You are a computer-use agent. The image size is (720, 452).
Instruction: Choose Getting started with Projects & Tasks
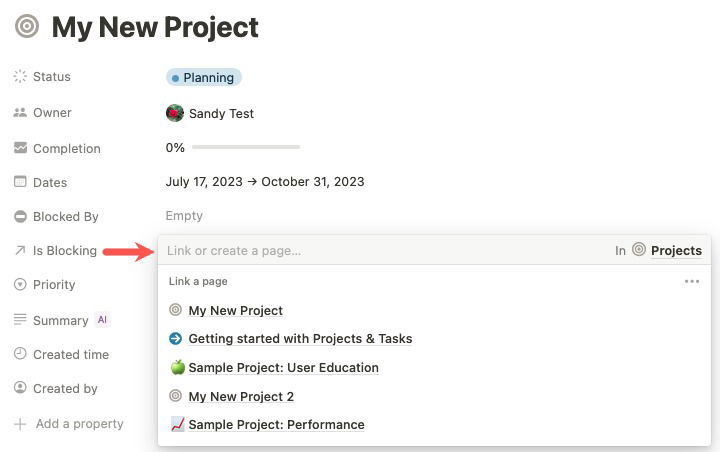pos(300,339)
